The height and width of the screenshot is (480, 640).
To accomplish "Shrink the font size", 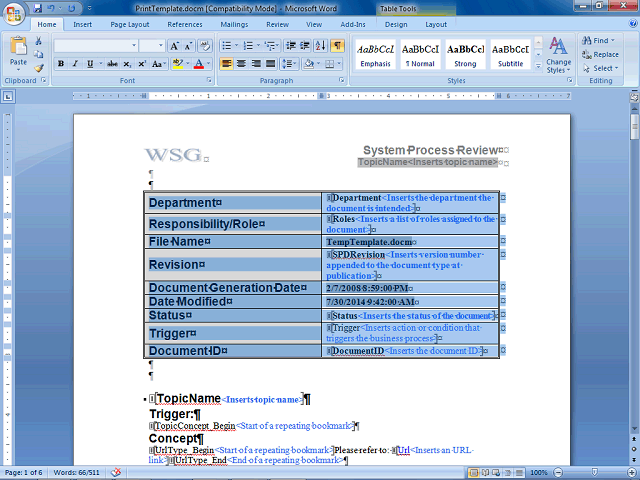I will coord(188,46).
